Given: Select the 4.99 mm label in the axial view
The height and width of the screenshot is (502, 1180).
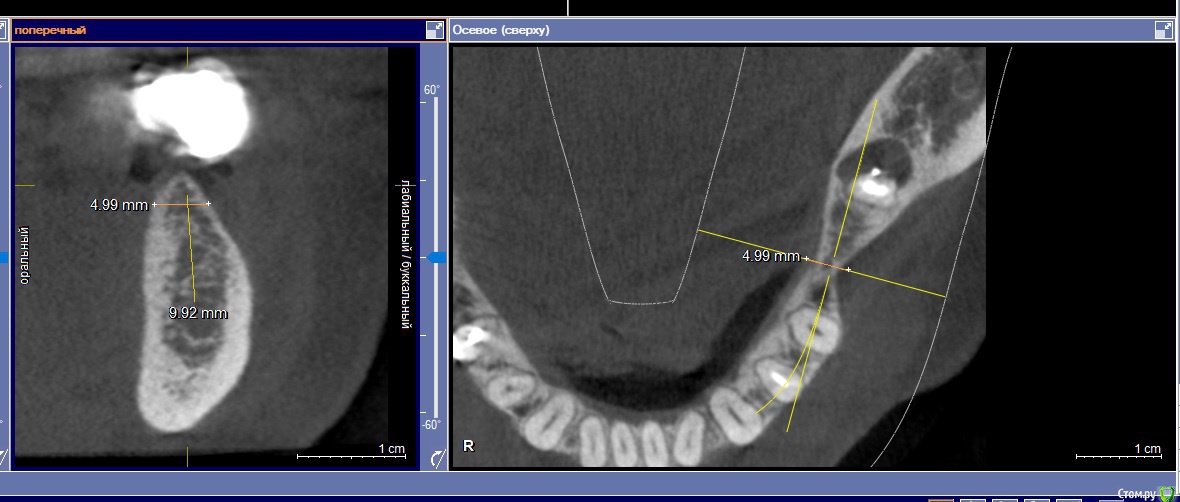Looking at the screenshot, I should click(770, 256).
